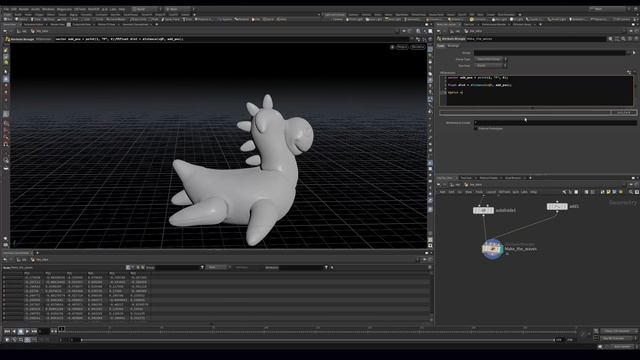Toggle the Enforce Prototypes checkbox
The height and width of the screenshot is (360, 640).
476,129
